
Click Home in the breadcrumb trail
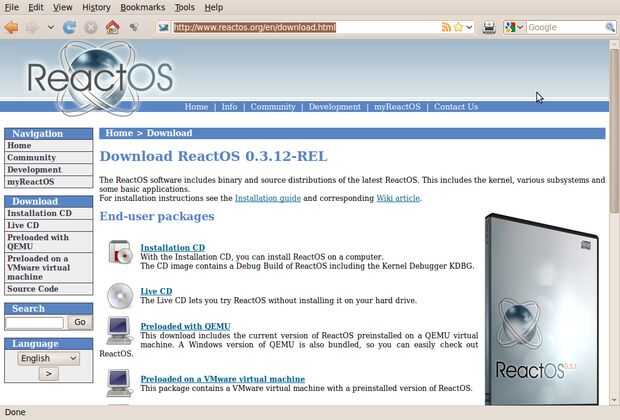pos(119,133)
